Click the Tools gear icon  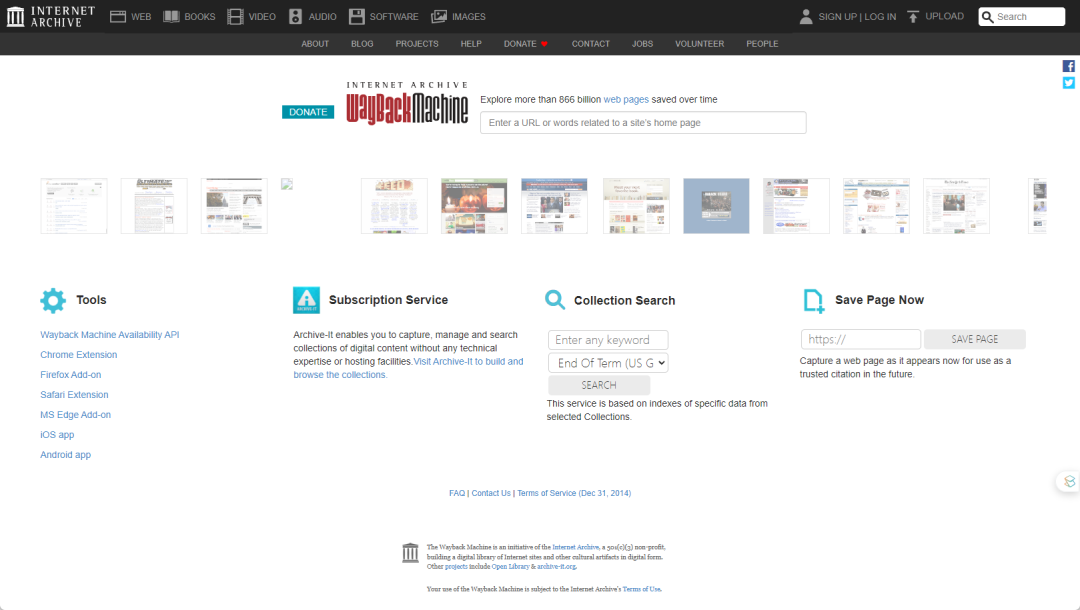(x=53, y=301)
